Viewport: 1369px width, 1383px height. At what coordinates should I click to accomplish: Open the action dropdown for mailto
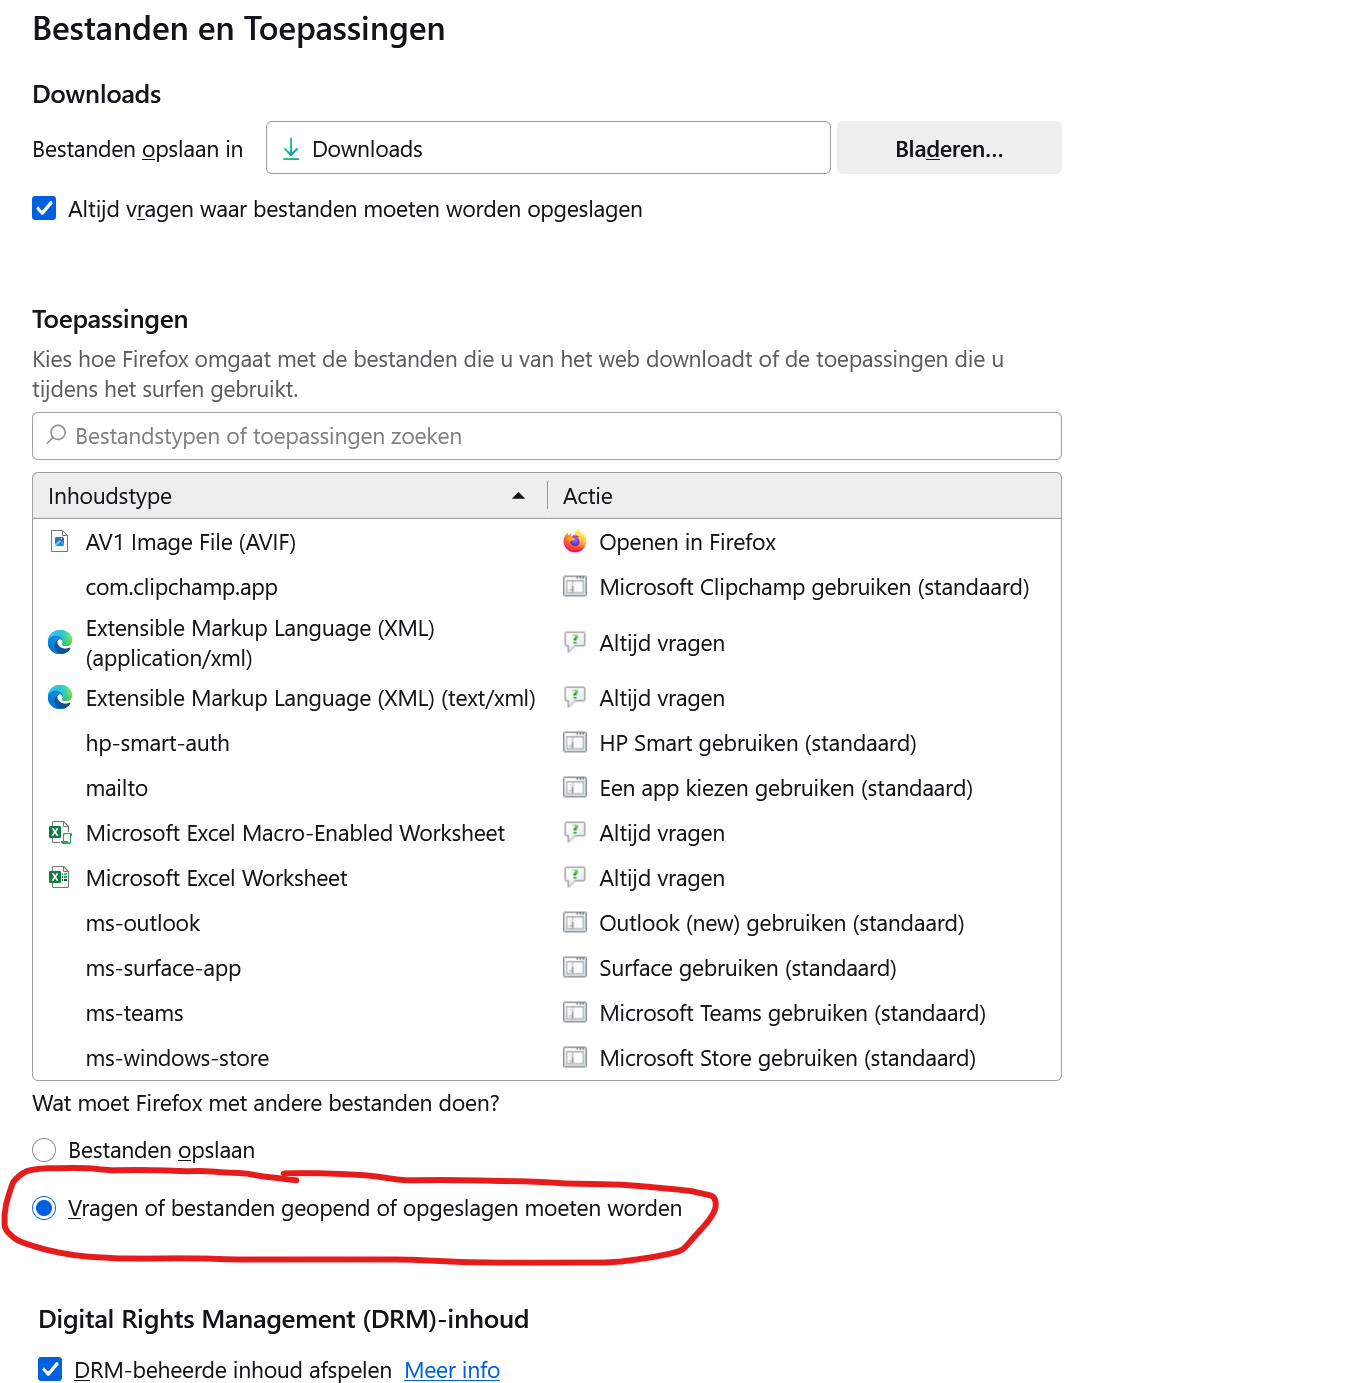(786, 787)
